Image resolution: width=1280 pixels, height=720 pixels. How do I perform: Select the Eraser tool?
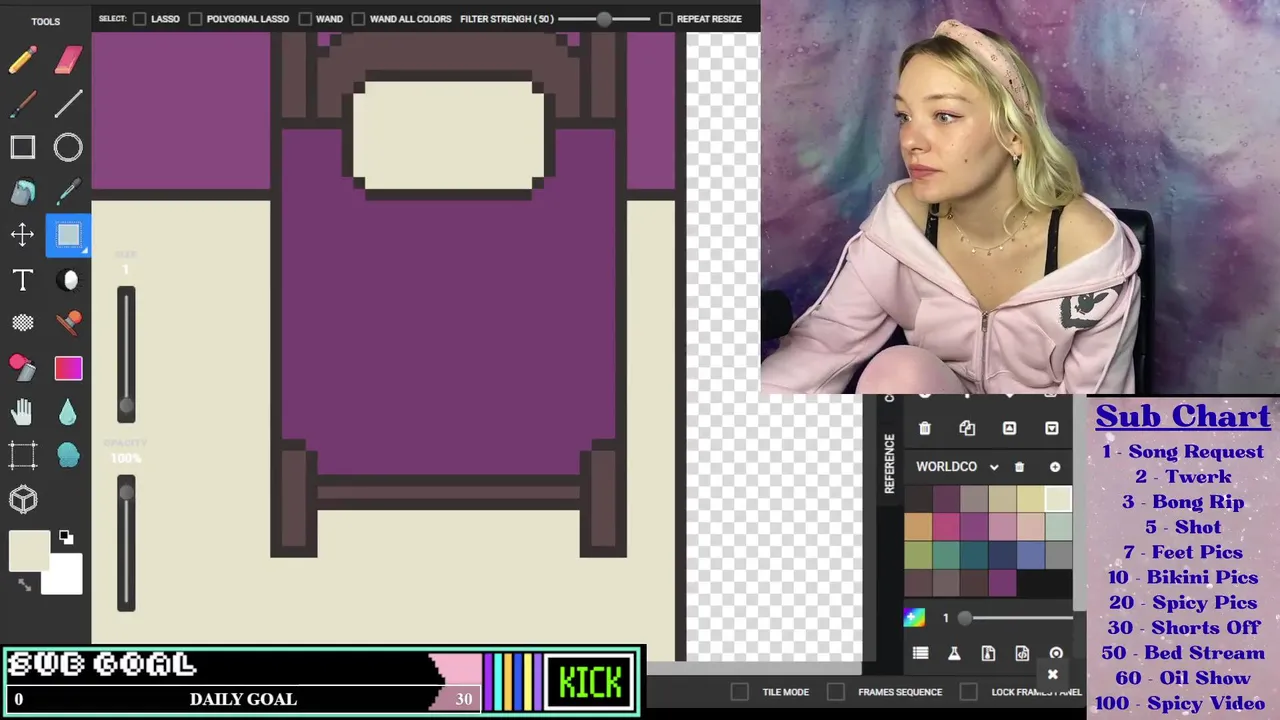68,60
